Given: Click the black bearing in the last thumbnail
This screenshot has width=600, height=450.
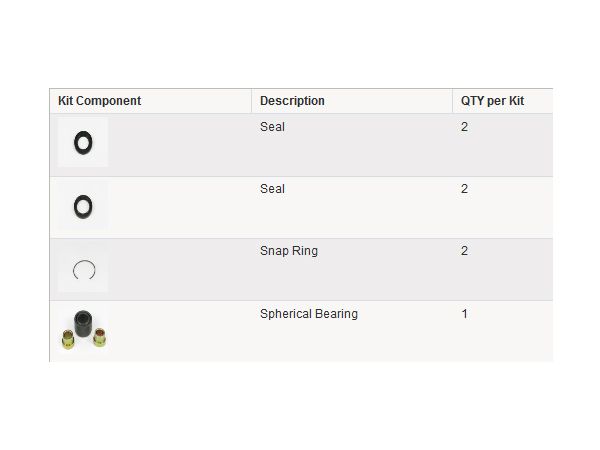Looking at the screenshot, I should (82, 323).
